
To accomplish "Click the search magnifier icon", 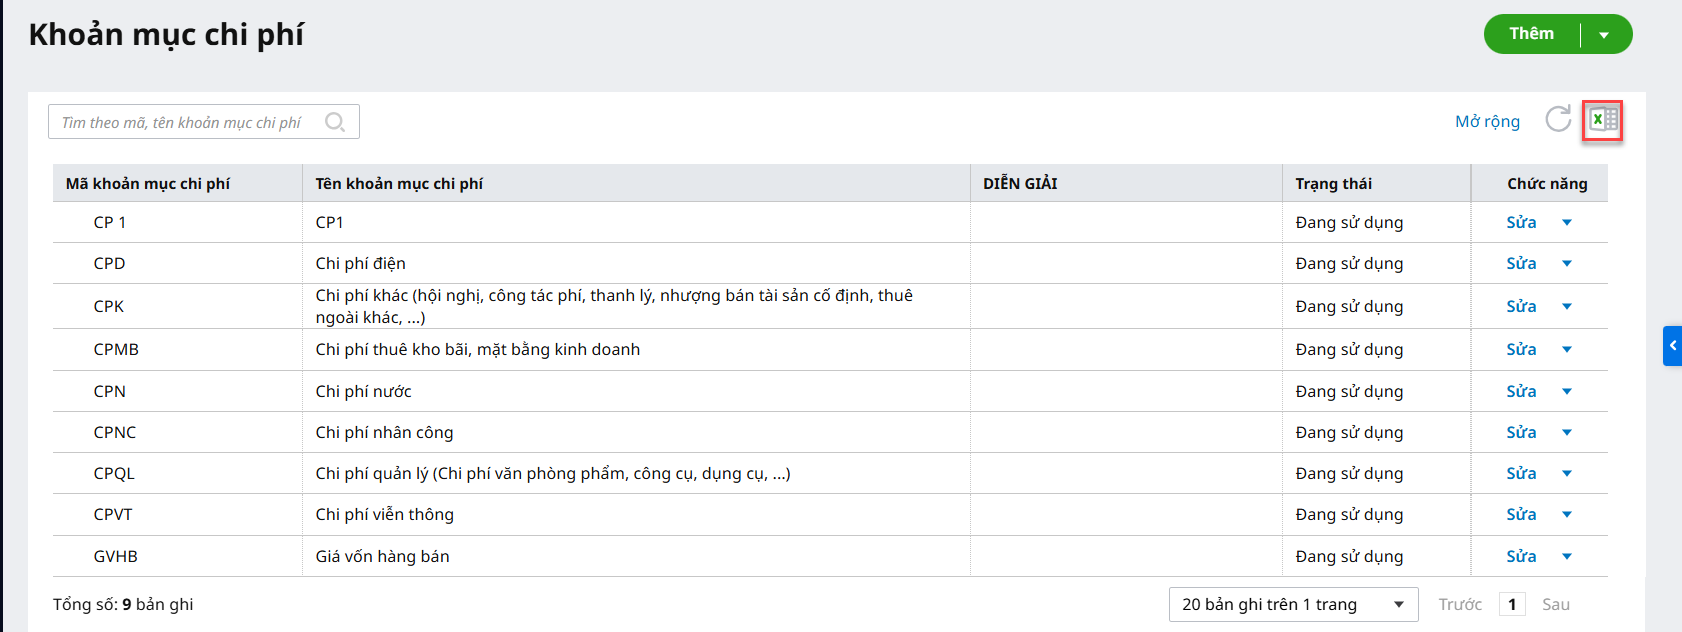I will [335, 122].
